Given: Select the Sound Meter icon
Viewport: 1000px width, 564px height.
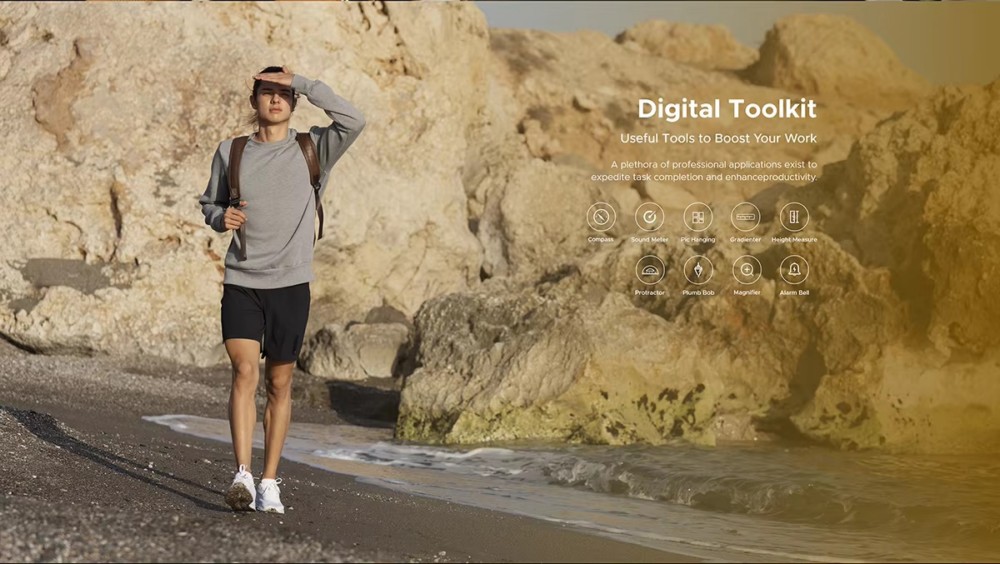Looking at the screenshot, I should click(649, 217).
